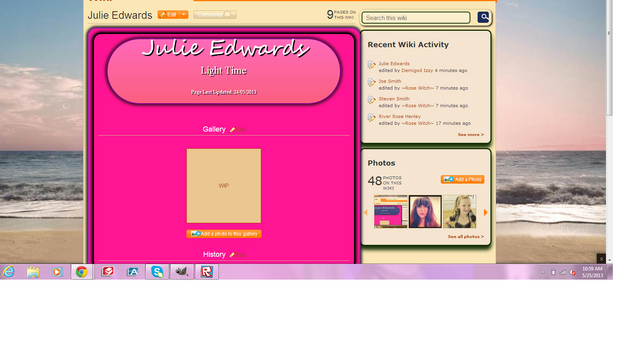Screen dimensions: 640x360
Task: Open the dropdown arrow next to Edit
Action: 184,15
